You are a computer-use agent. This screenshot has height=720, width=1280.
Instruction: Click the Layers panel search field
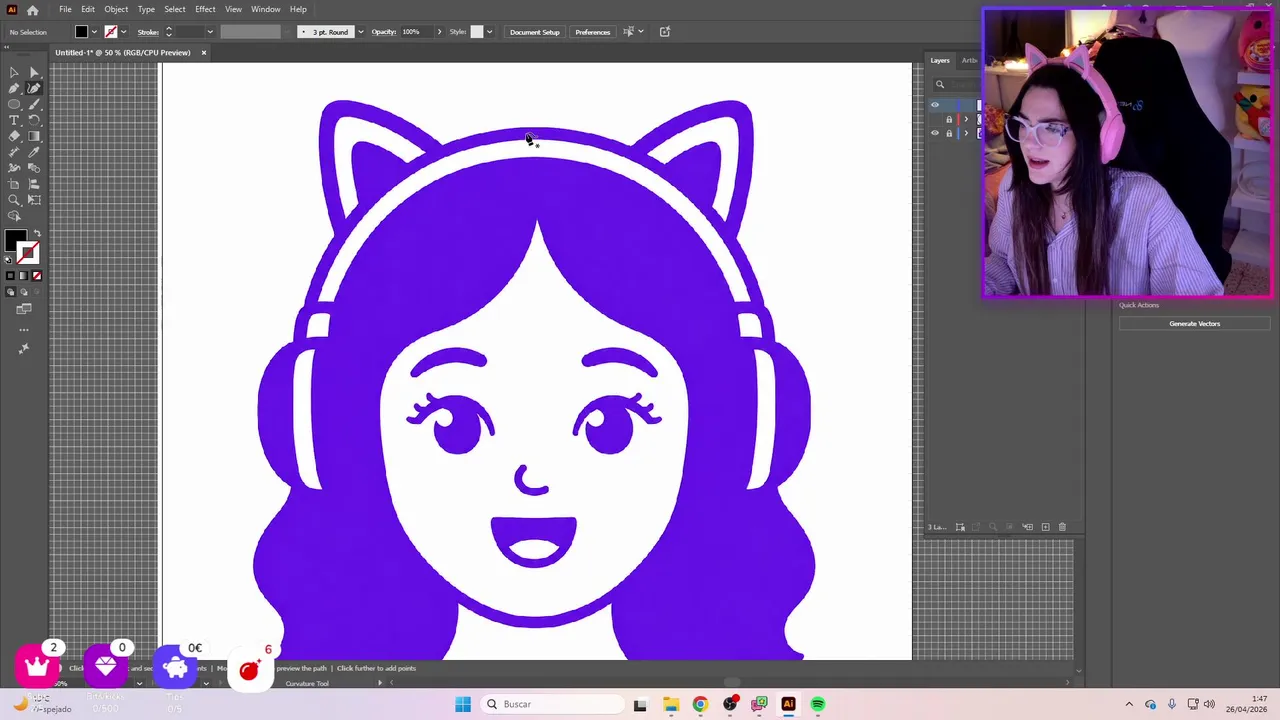pyautogui.click(x=958, y=84)
